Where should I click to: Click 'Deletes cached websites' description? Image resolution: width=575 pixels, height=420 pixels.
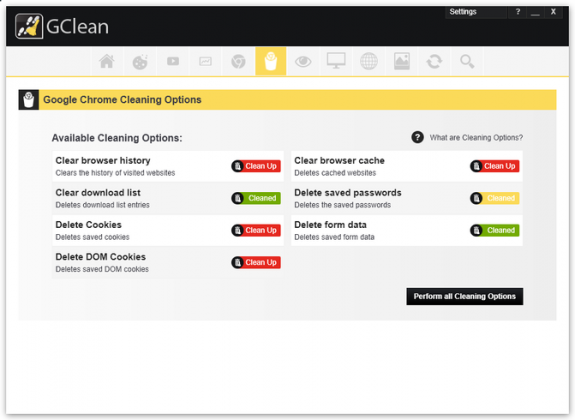click(335, 173)
